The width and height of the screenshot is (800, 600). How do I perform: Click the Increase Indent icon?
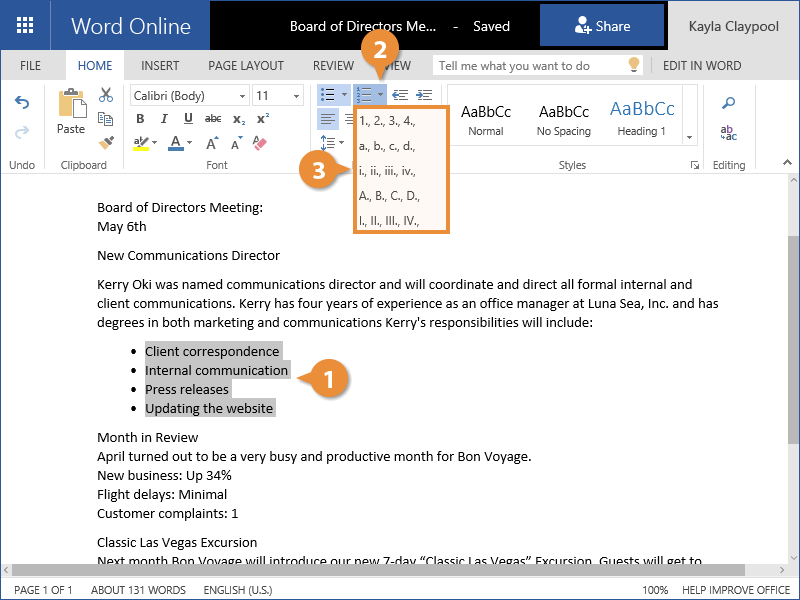(424, 95)
